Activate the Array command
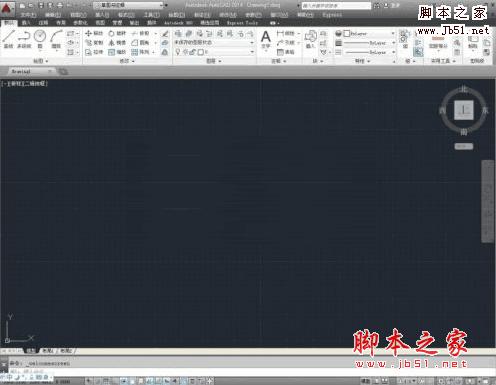The width and height of the screenshot is (496, 385). pos(140,52)
